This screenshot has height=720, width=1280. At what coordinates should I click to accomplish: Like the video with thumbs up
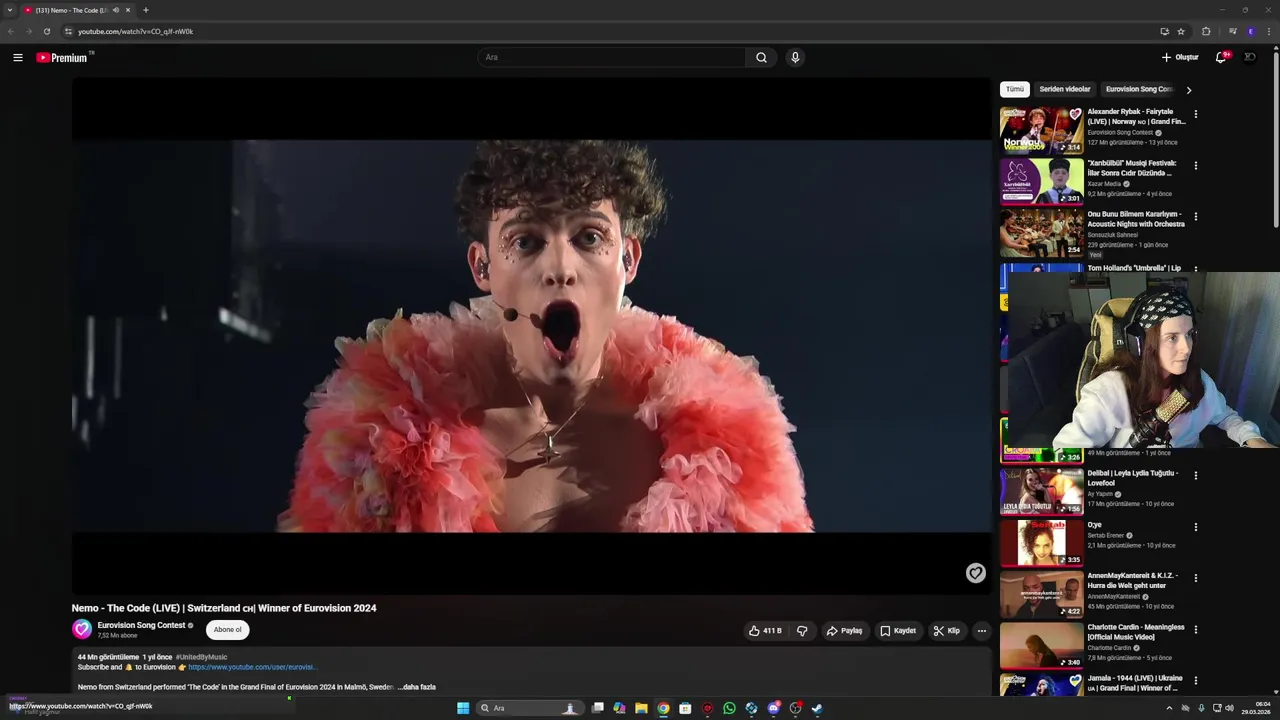[x=765, y=631]
